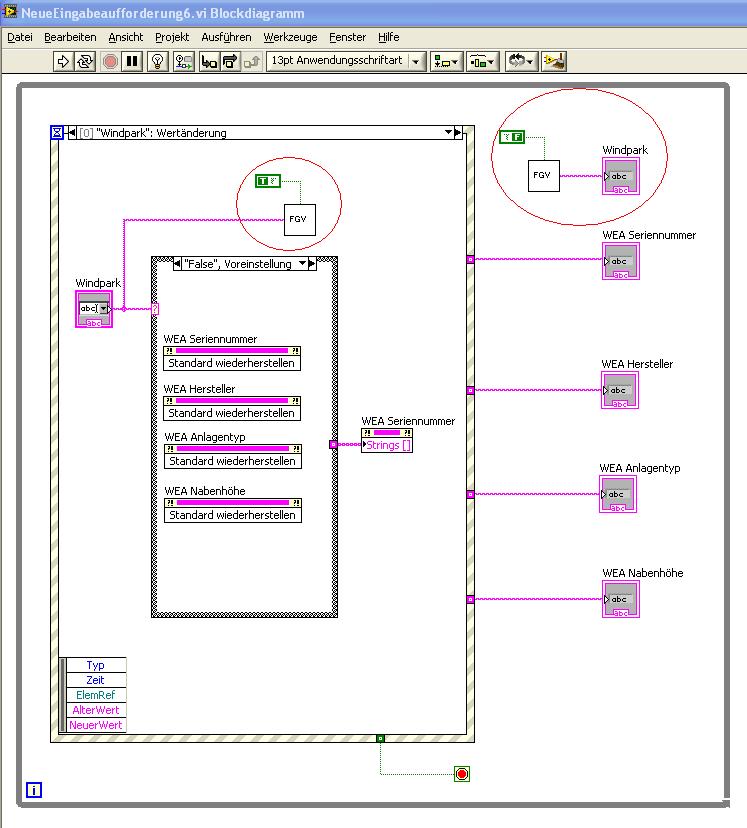747x828 pixels.
Task: Click output tunnel wired to WEA Seriennummer
Action: click(x=470, y=259)
